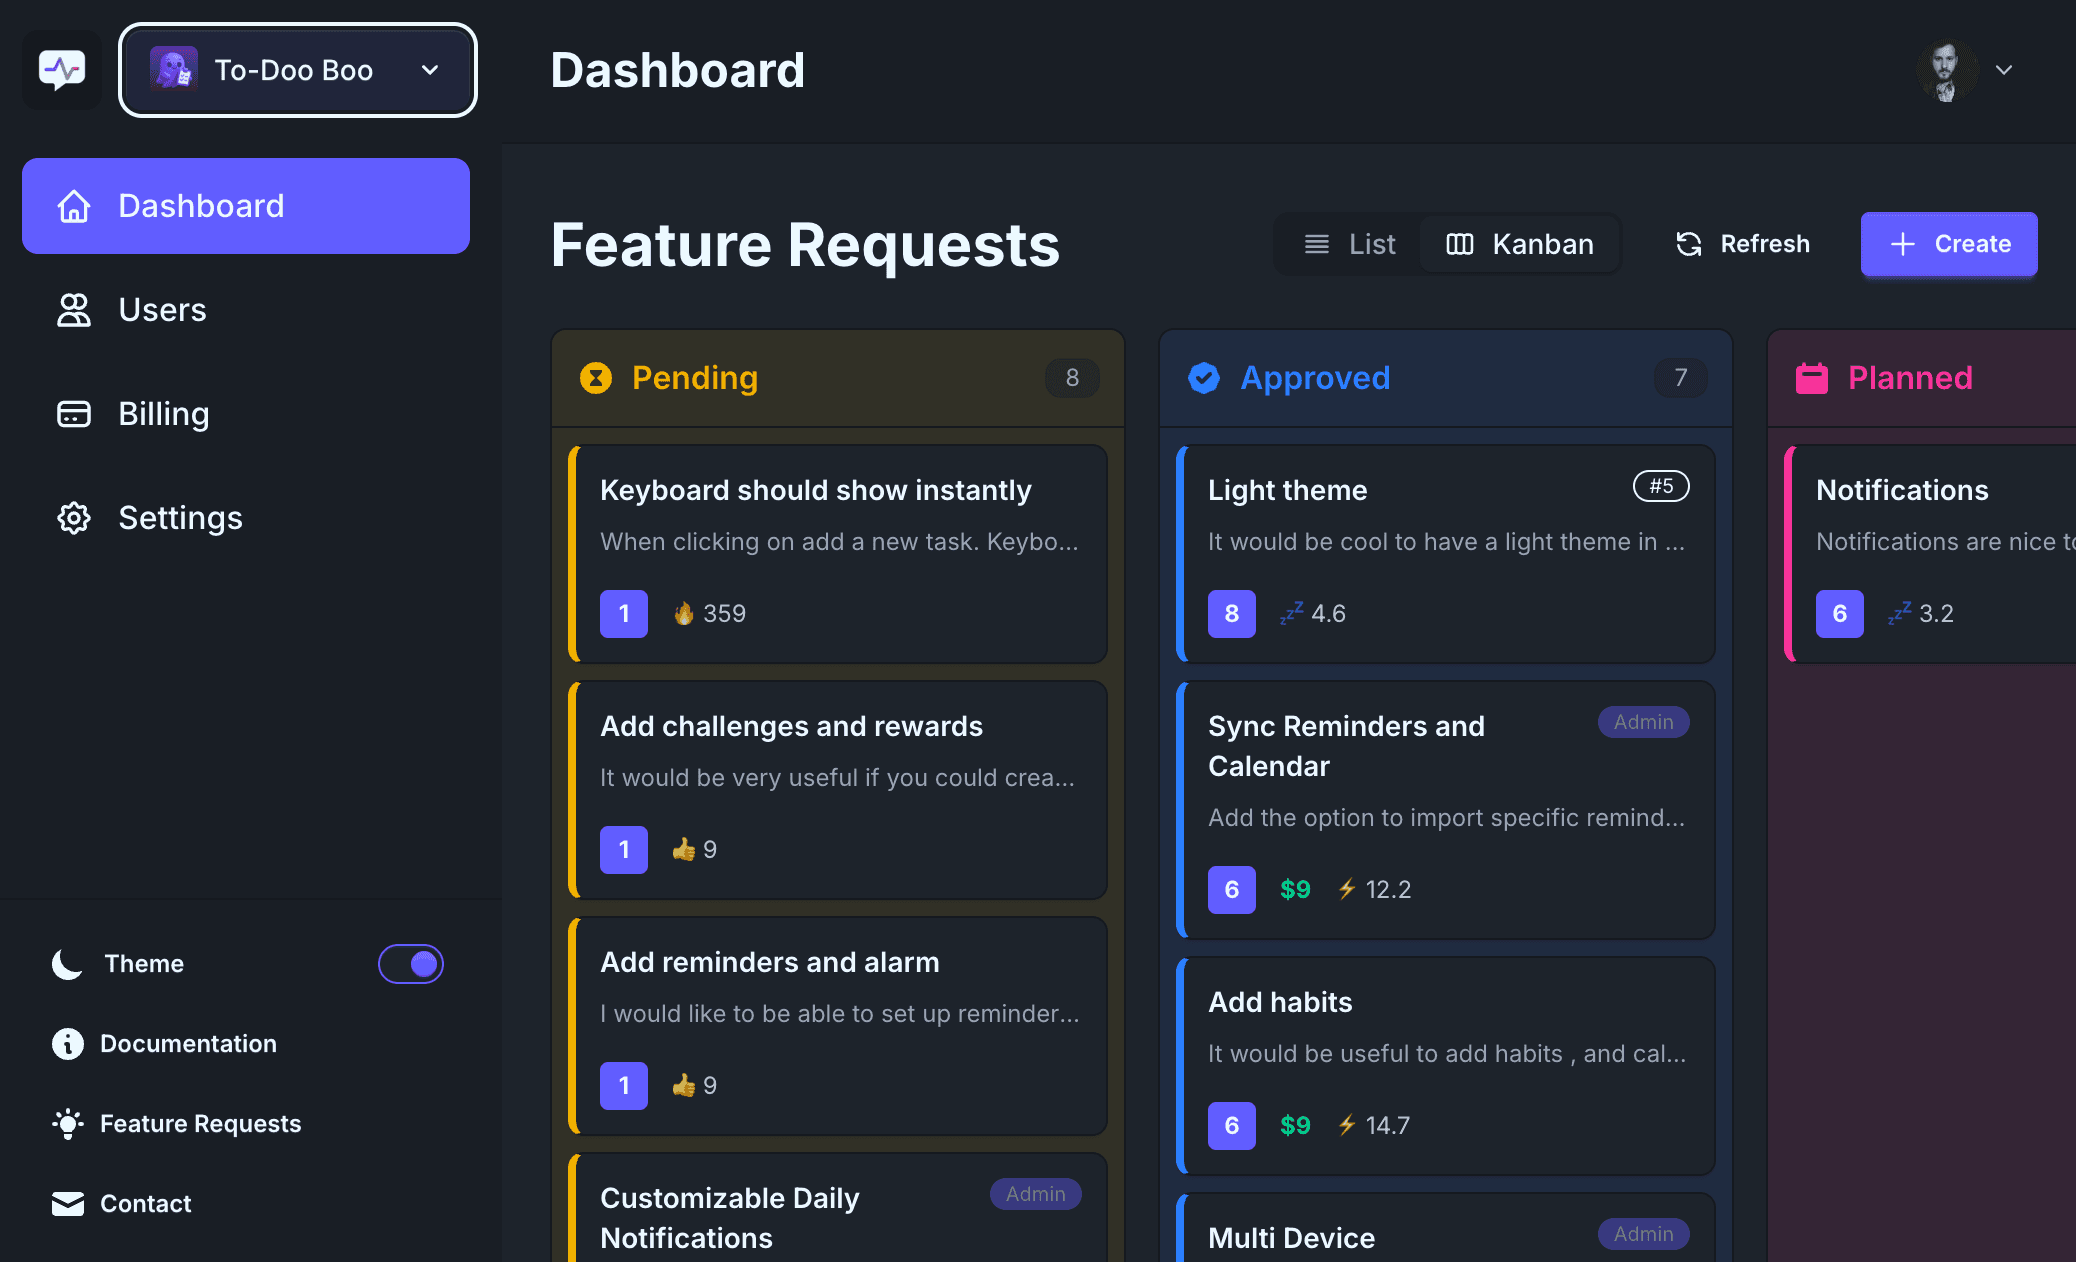Switch to Kanban view
Image resolution: width=2076 pixels, height=1262 pixels.
click(1520, 243)
